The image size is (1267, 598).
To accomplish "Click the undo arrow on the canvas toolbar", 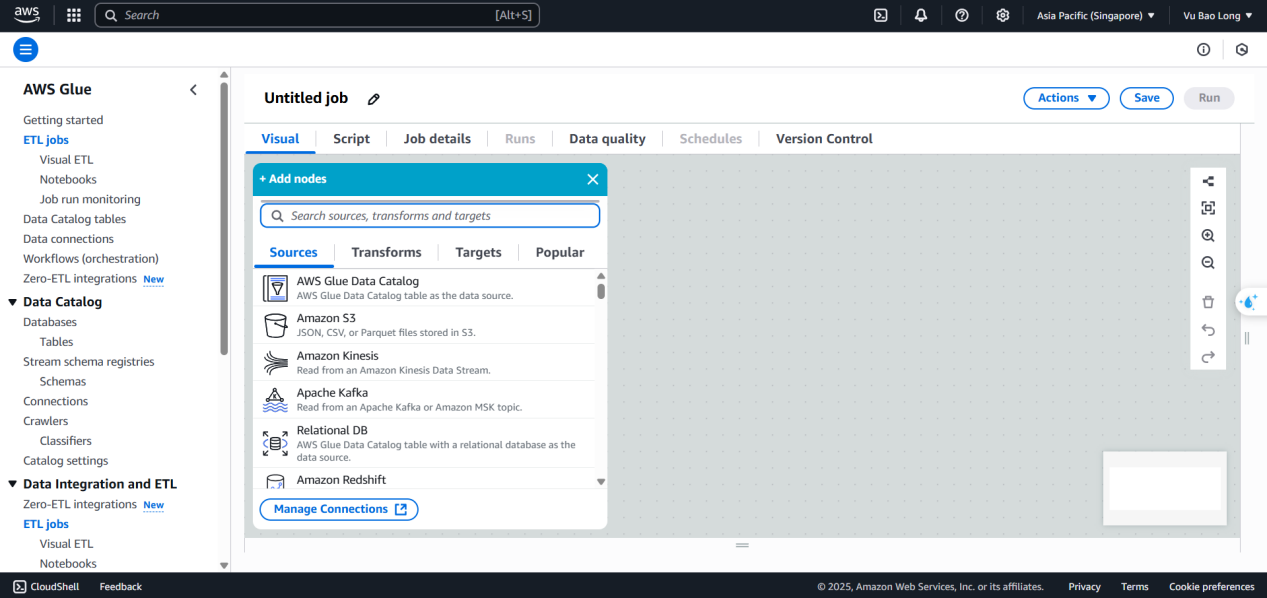I will [1208, 330].
